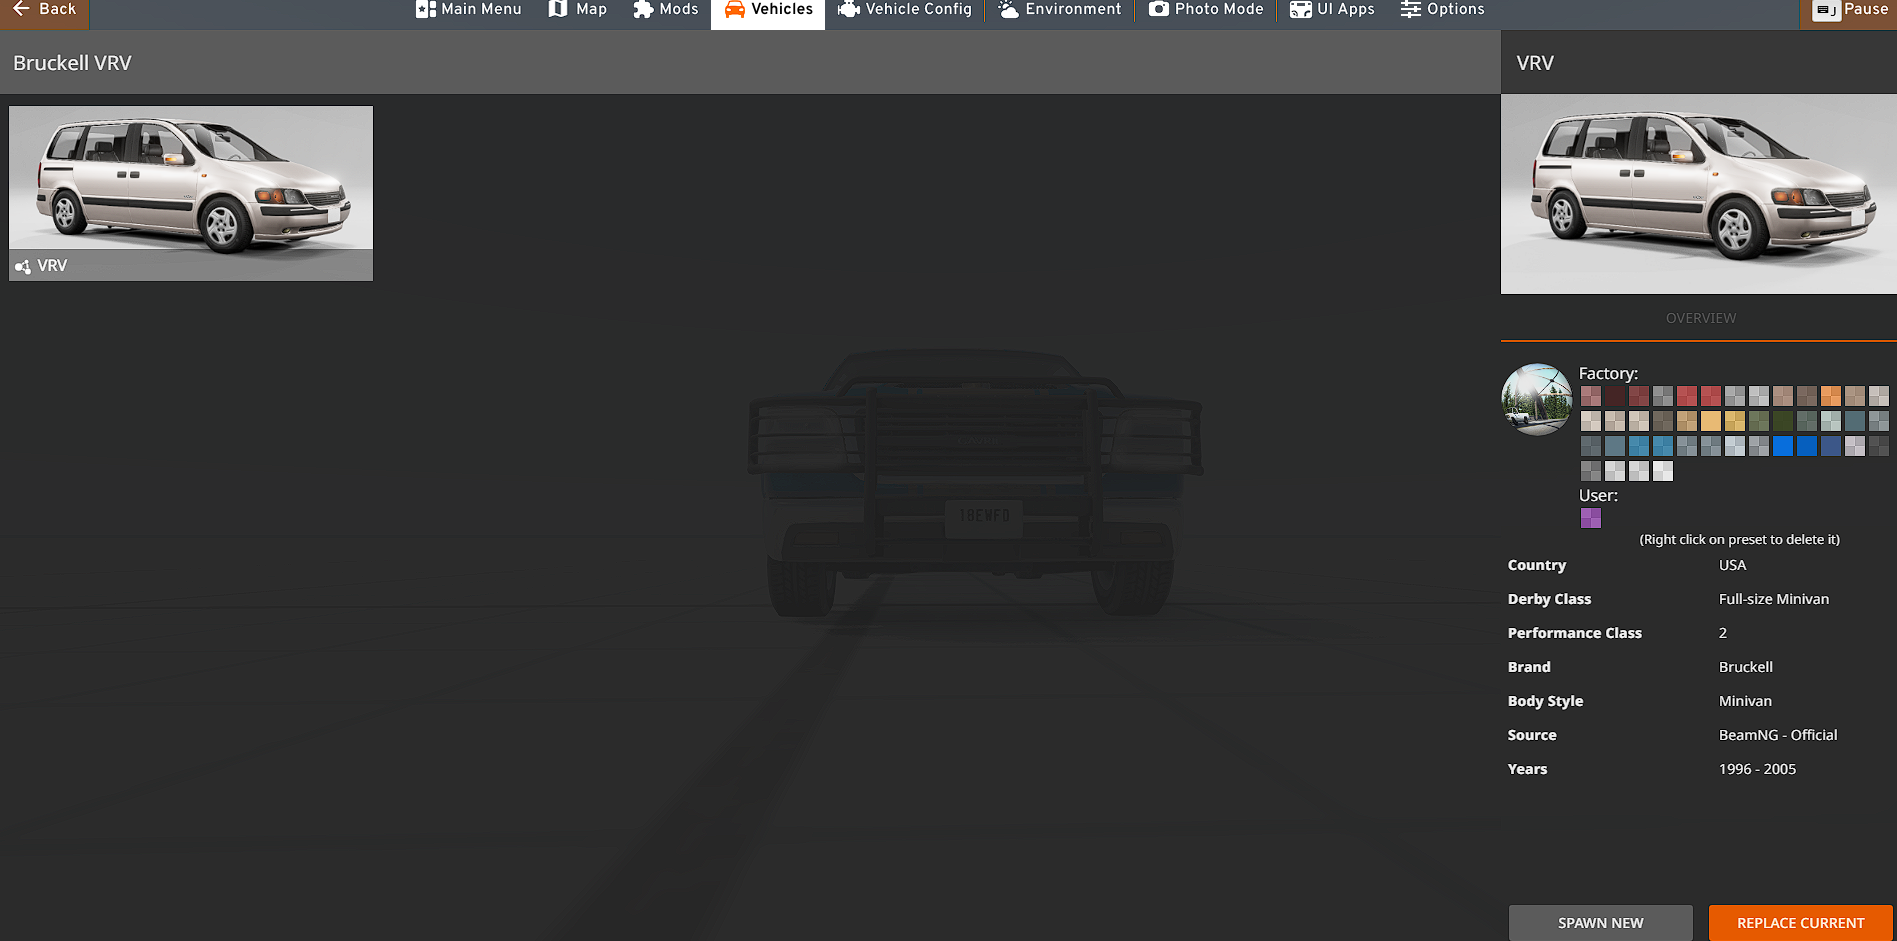Click the Years value 1996 - 2005
Viewport: 1897px width, 941px height.
coord(1757,769)
